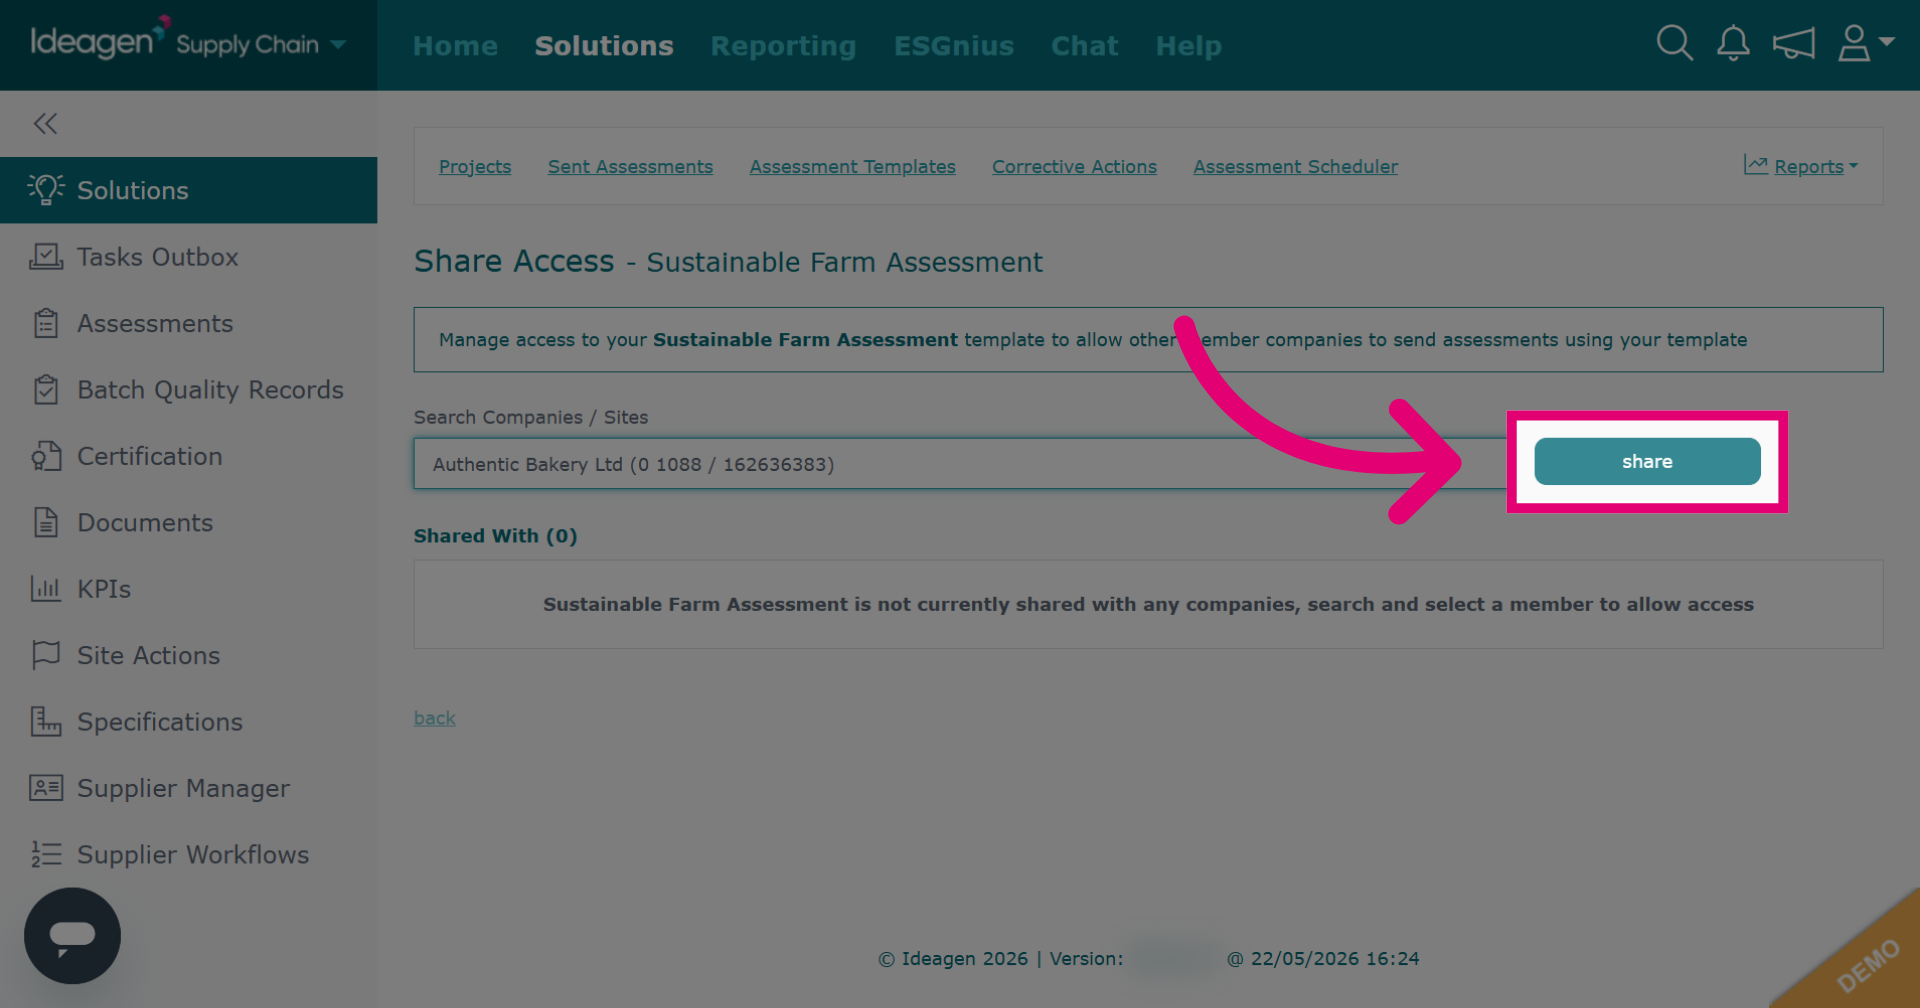Go to Assessment Templates tab
This screenshot has width=1920, height=1008.
pyautogui.click(x=852, y=167)
